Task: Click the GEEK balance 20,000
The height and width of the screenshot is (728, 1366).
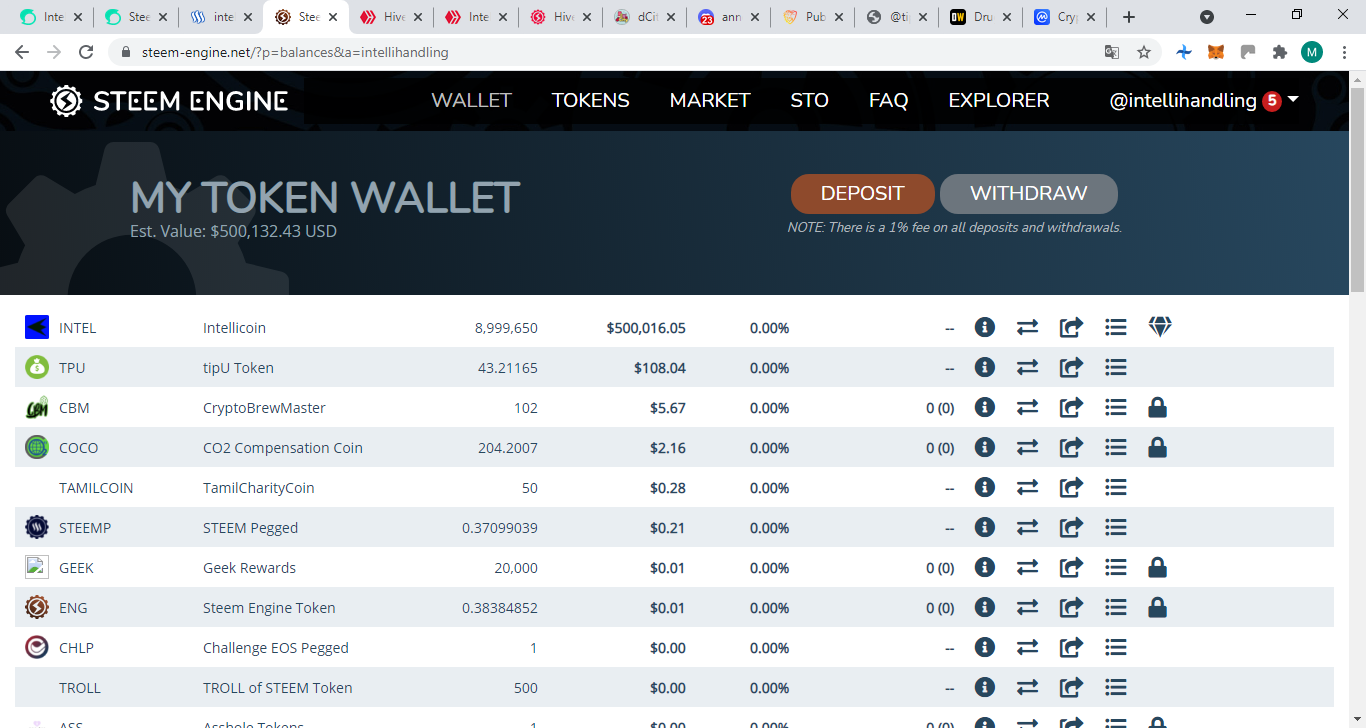Action: 516,568
